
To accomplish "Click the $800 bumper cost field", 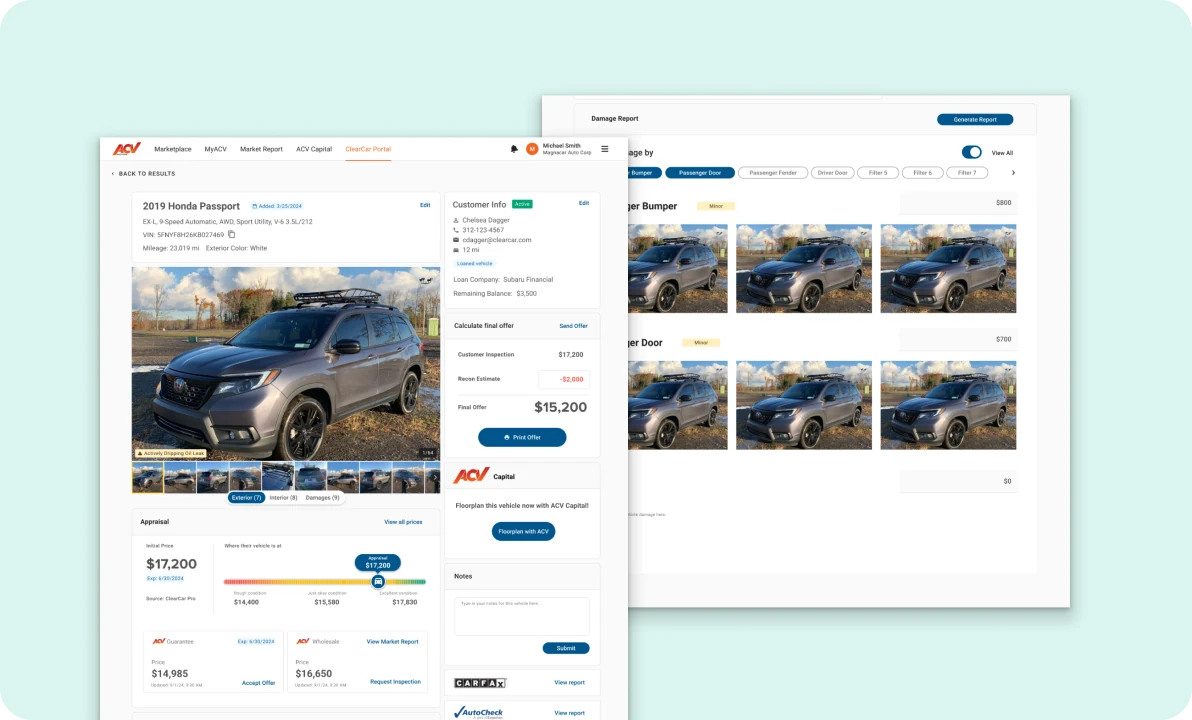I will [958, 203].
